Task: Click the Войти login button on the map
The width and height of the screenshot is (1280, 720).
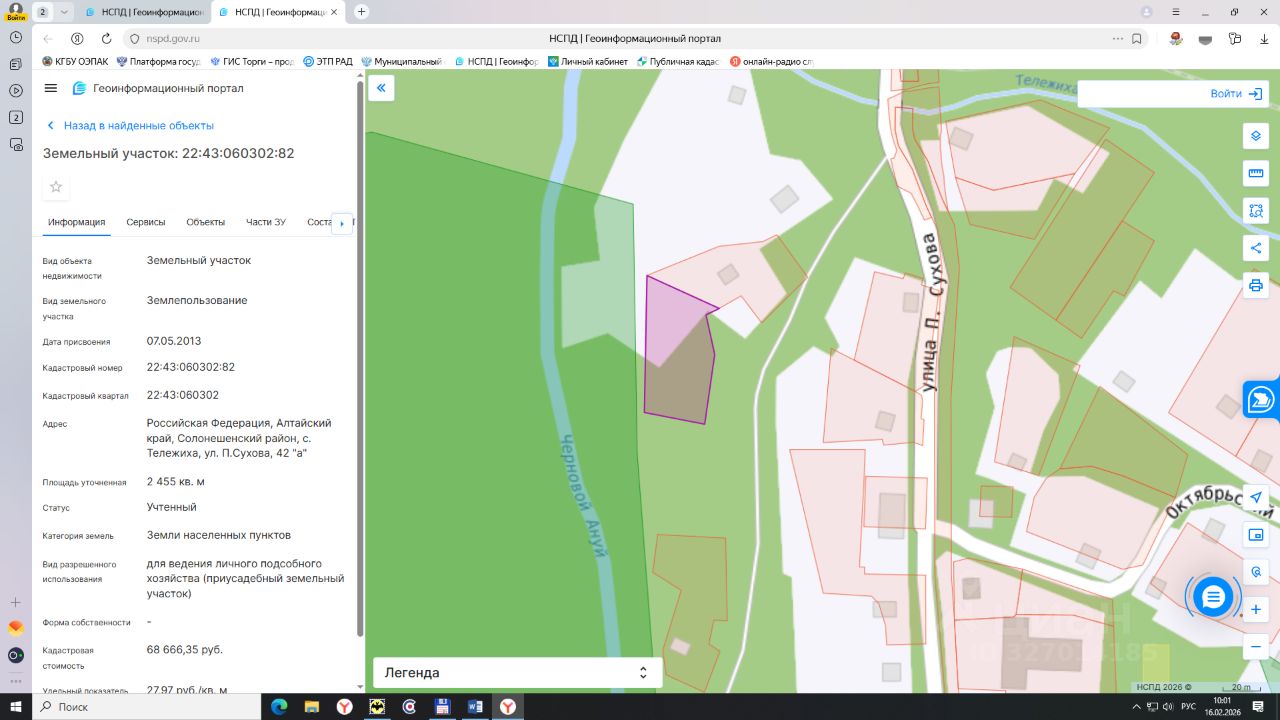Action: point(1236,94)
